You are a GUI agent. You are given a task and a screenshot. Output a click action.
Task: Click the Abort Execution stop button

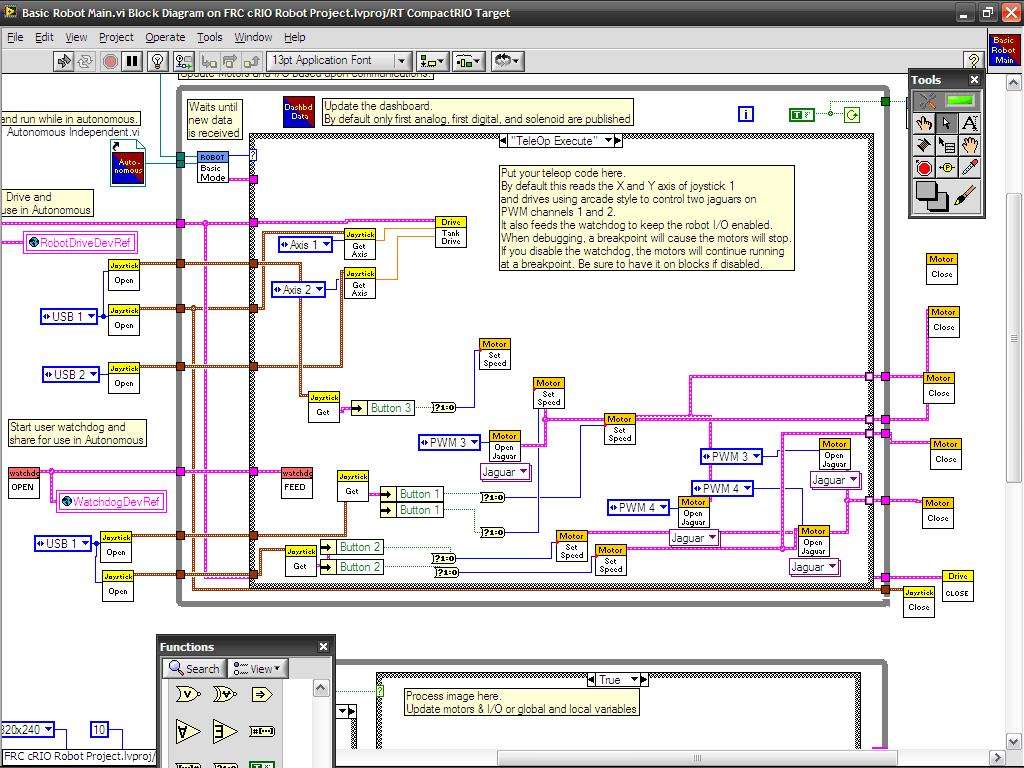[110, 61]
